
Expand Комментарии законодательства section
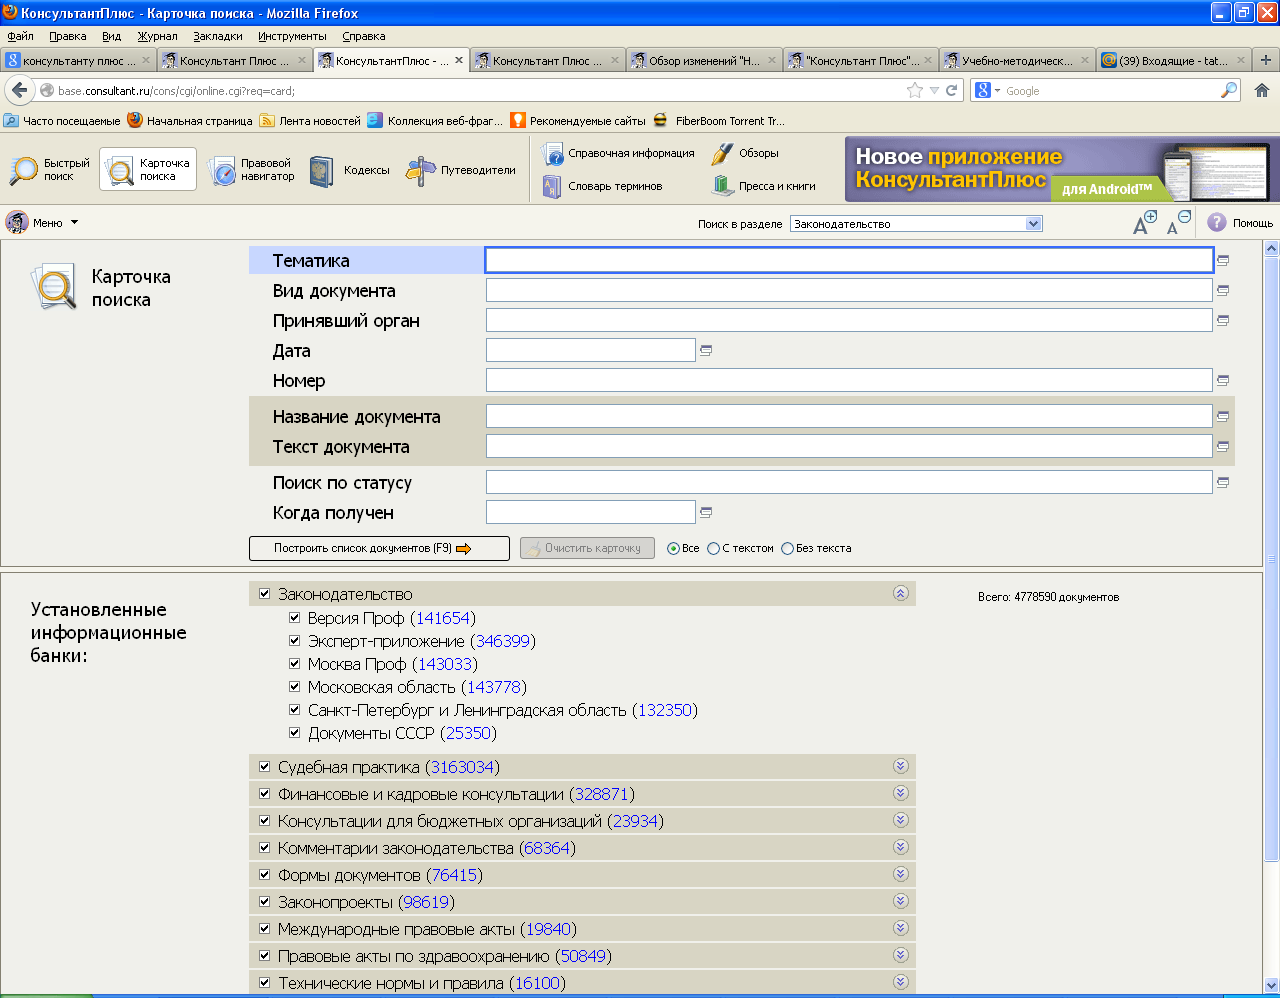click(901, 847)
